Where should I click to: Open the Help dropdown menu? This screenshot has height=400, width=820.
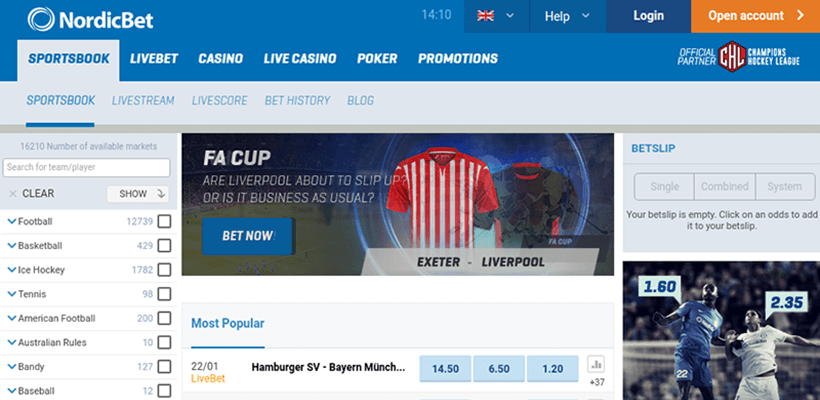[567, 16]
